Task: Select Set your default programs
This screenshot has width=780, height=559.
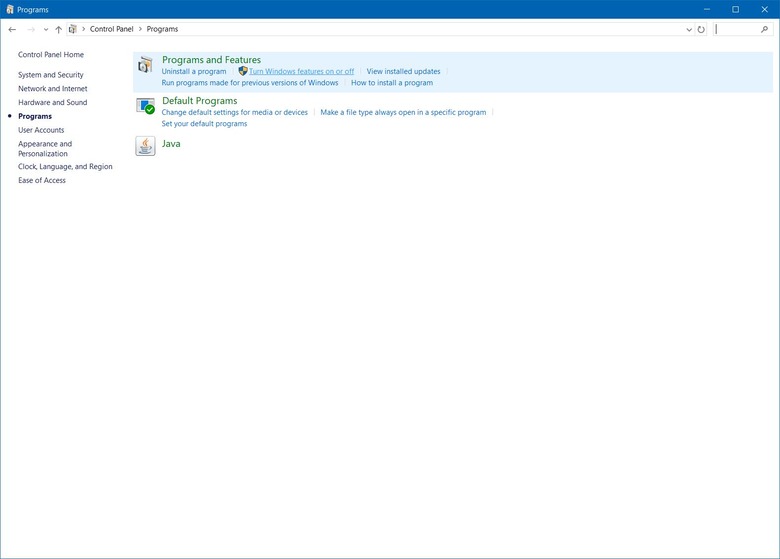Action: [204, 124]
